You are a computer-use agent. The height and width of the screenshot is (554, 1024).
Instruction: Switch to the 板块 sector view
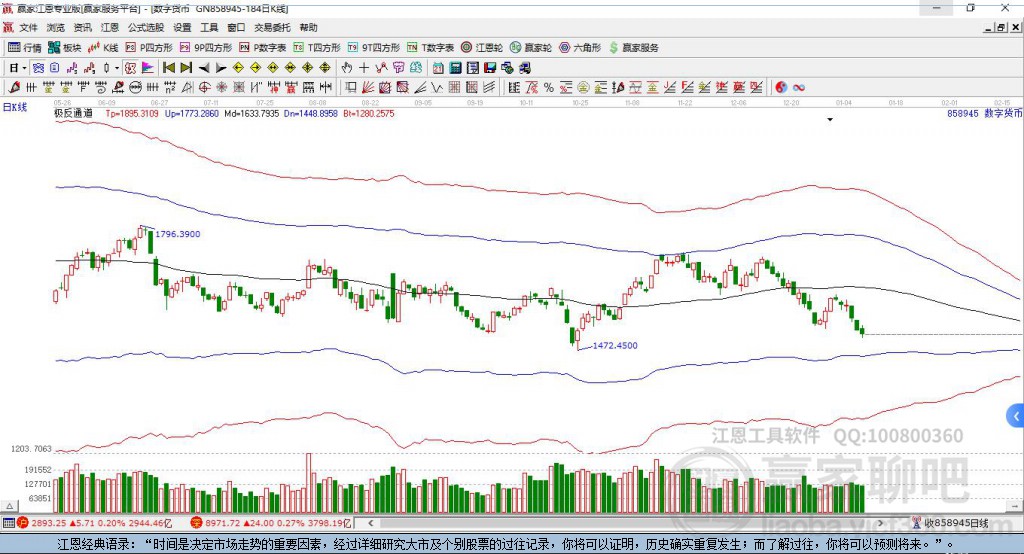(65, 48)
